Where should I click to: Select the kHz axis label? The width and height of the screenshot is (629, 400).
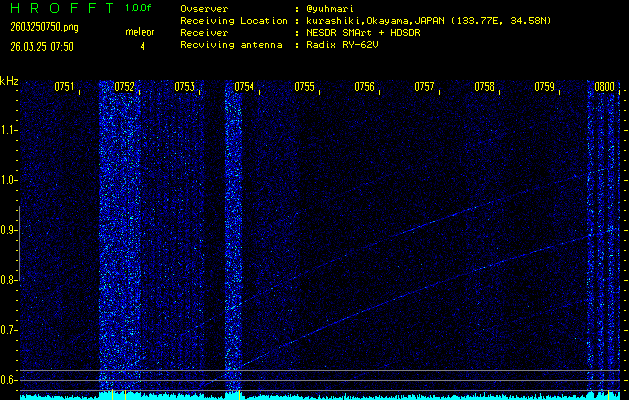tap(9, 81)
